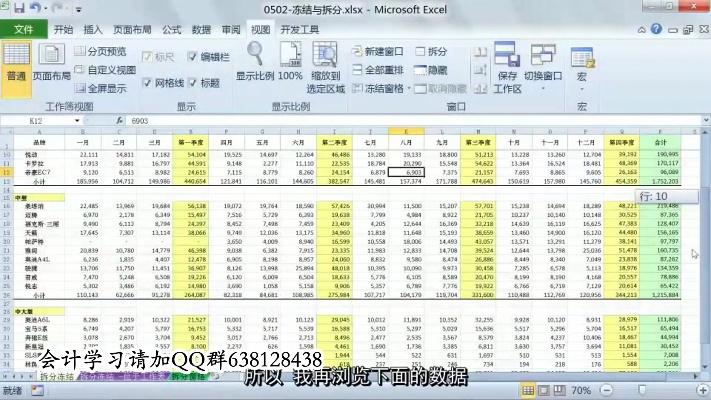
Task: Select the 拆分冻结 sheet tab
Action: pos(57,376)
